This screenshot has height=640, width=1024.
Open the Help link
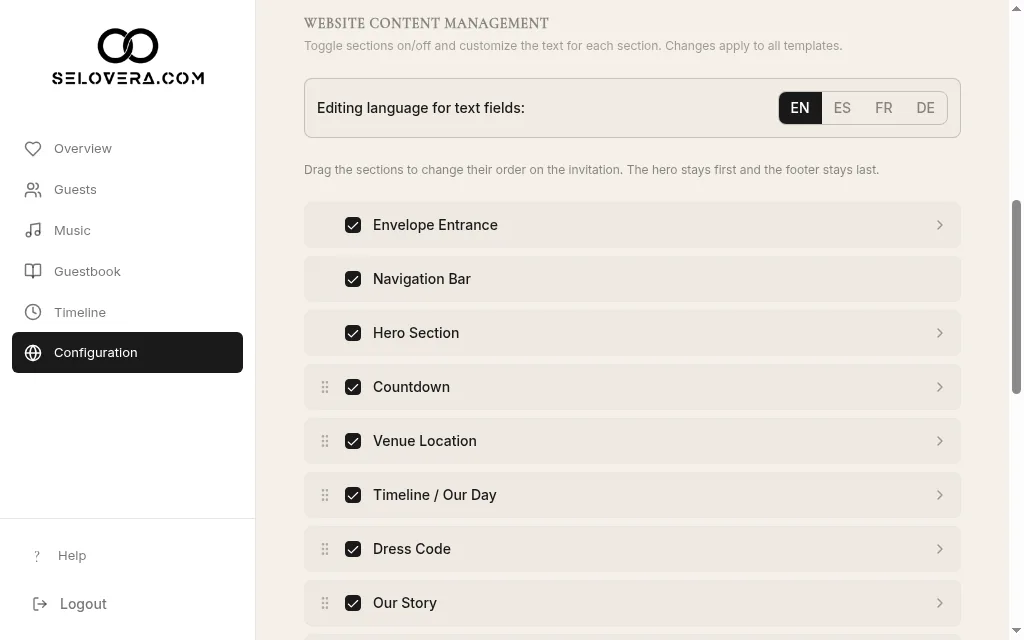pos(72,556)
